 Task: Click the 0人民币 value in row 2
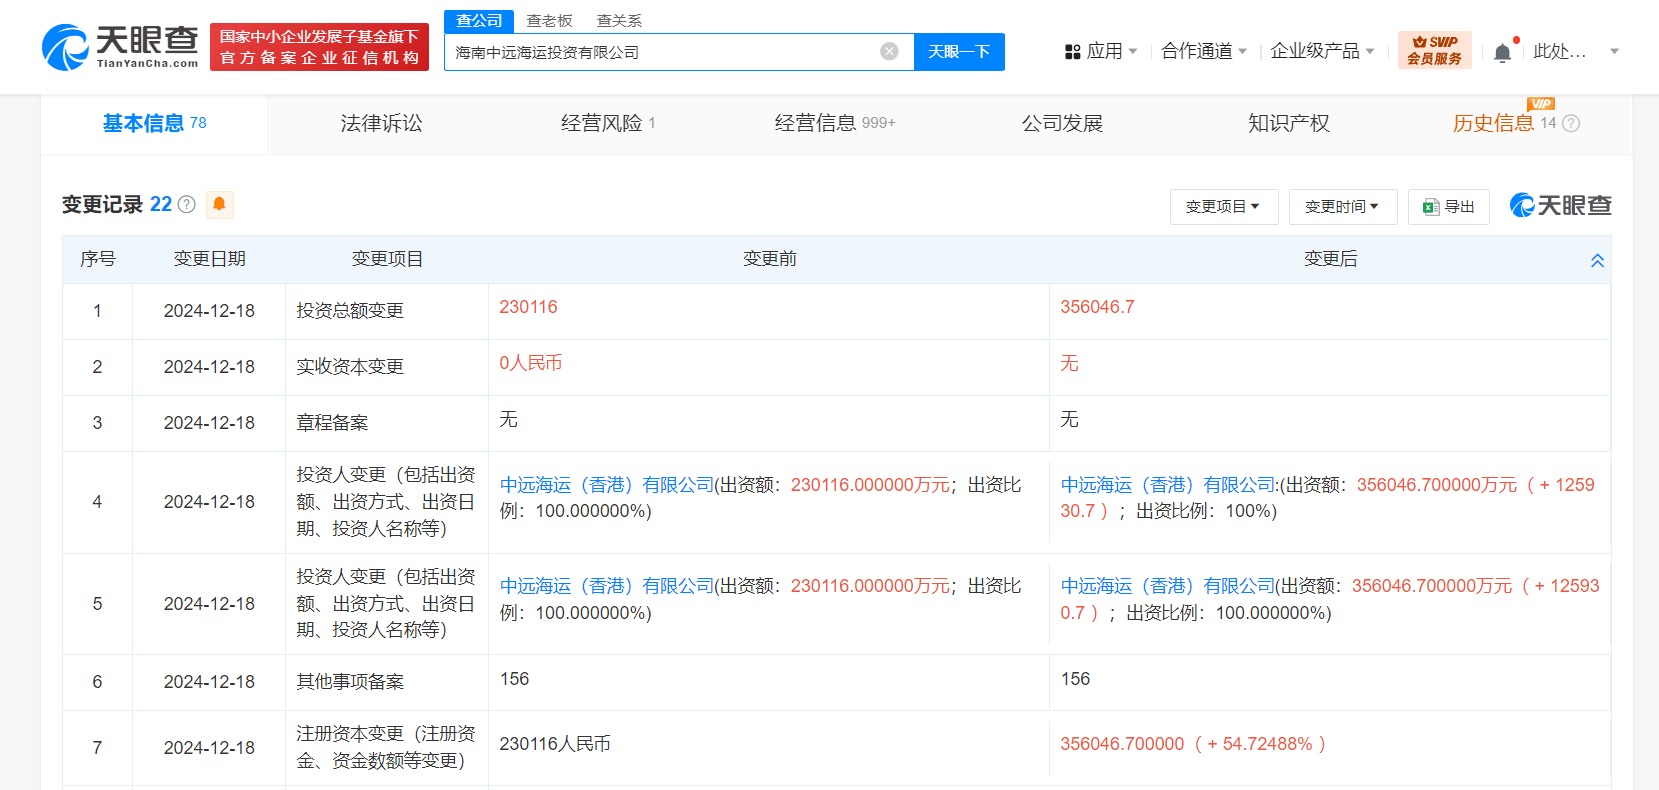tap(531, 363)
